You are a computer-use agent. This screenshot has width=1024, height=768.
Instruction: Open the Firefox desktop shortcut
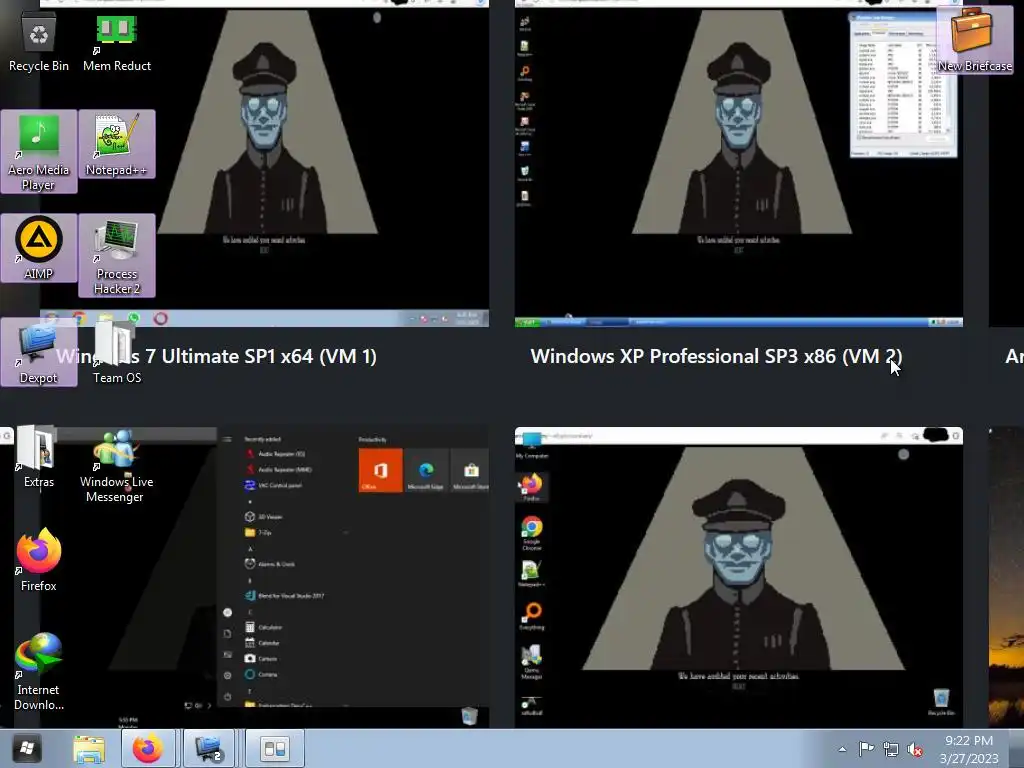(x=39, y=560)
